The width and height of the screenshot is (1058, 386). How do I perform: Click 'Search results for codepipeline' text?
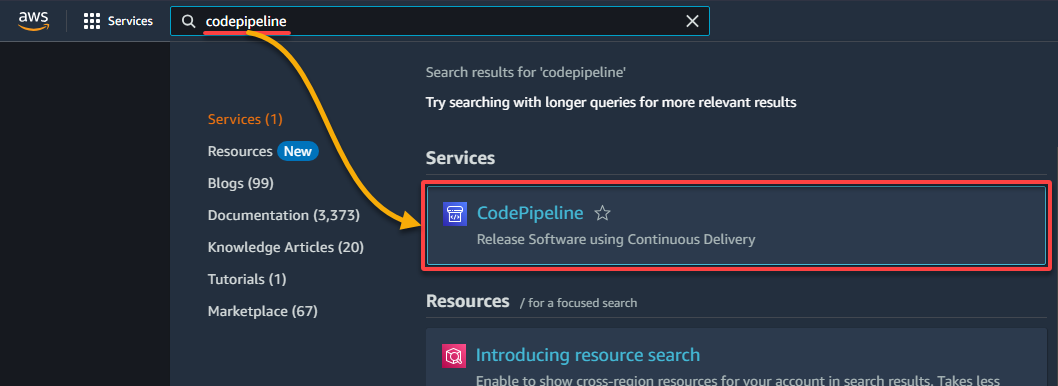[x=526, y=73]
